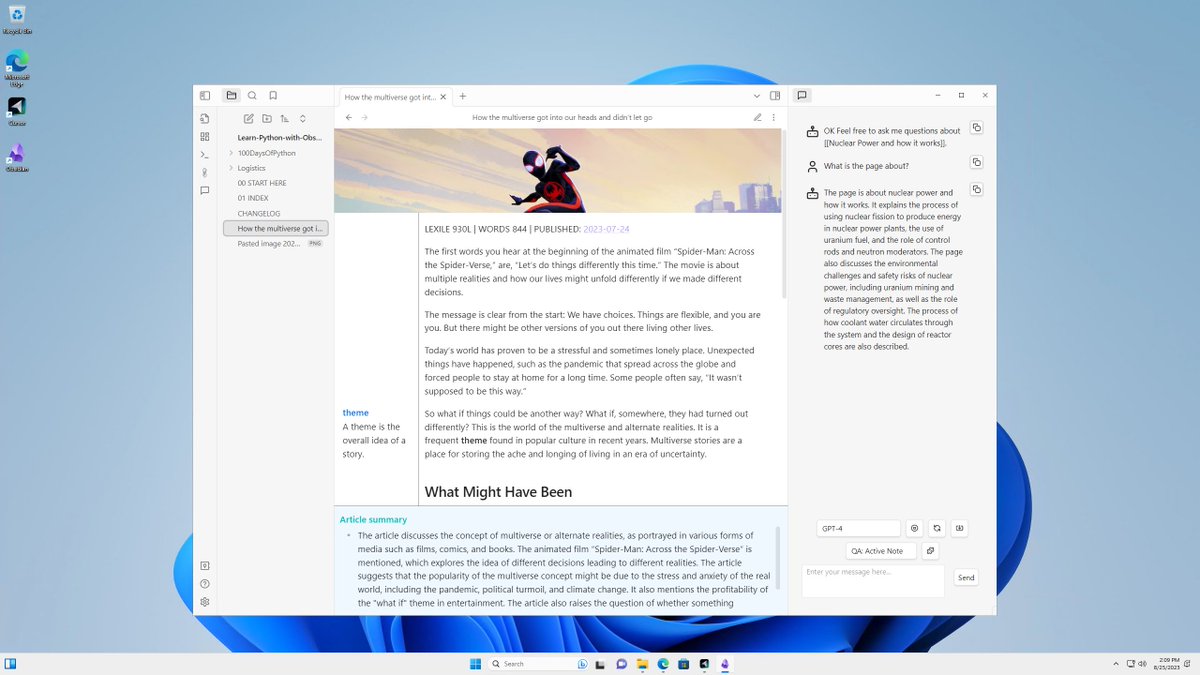1200x675 pixels.
Task: Select 'How the multiverse got i...' file
Action: coord(275,228)
